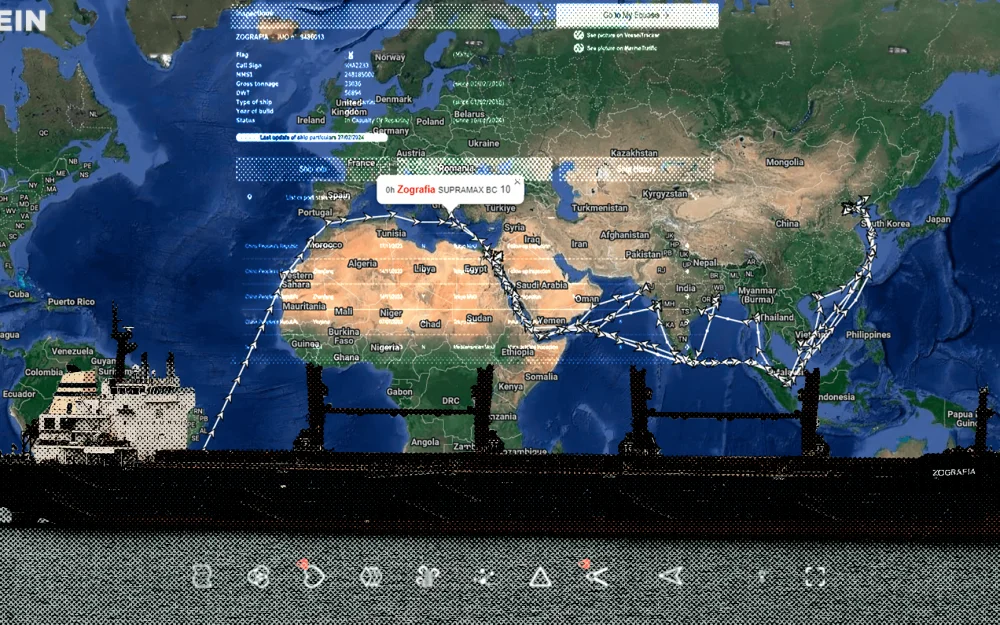Click the MarineTraffic round icon
The image size is (1000, 625).
point(578,48)
